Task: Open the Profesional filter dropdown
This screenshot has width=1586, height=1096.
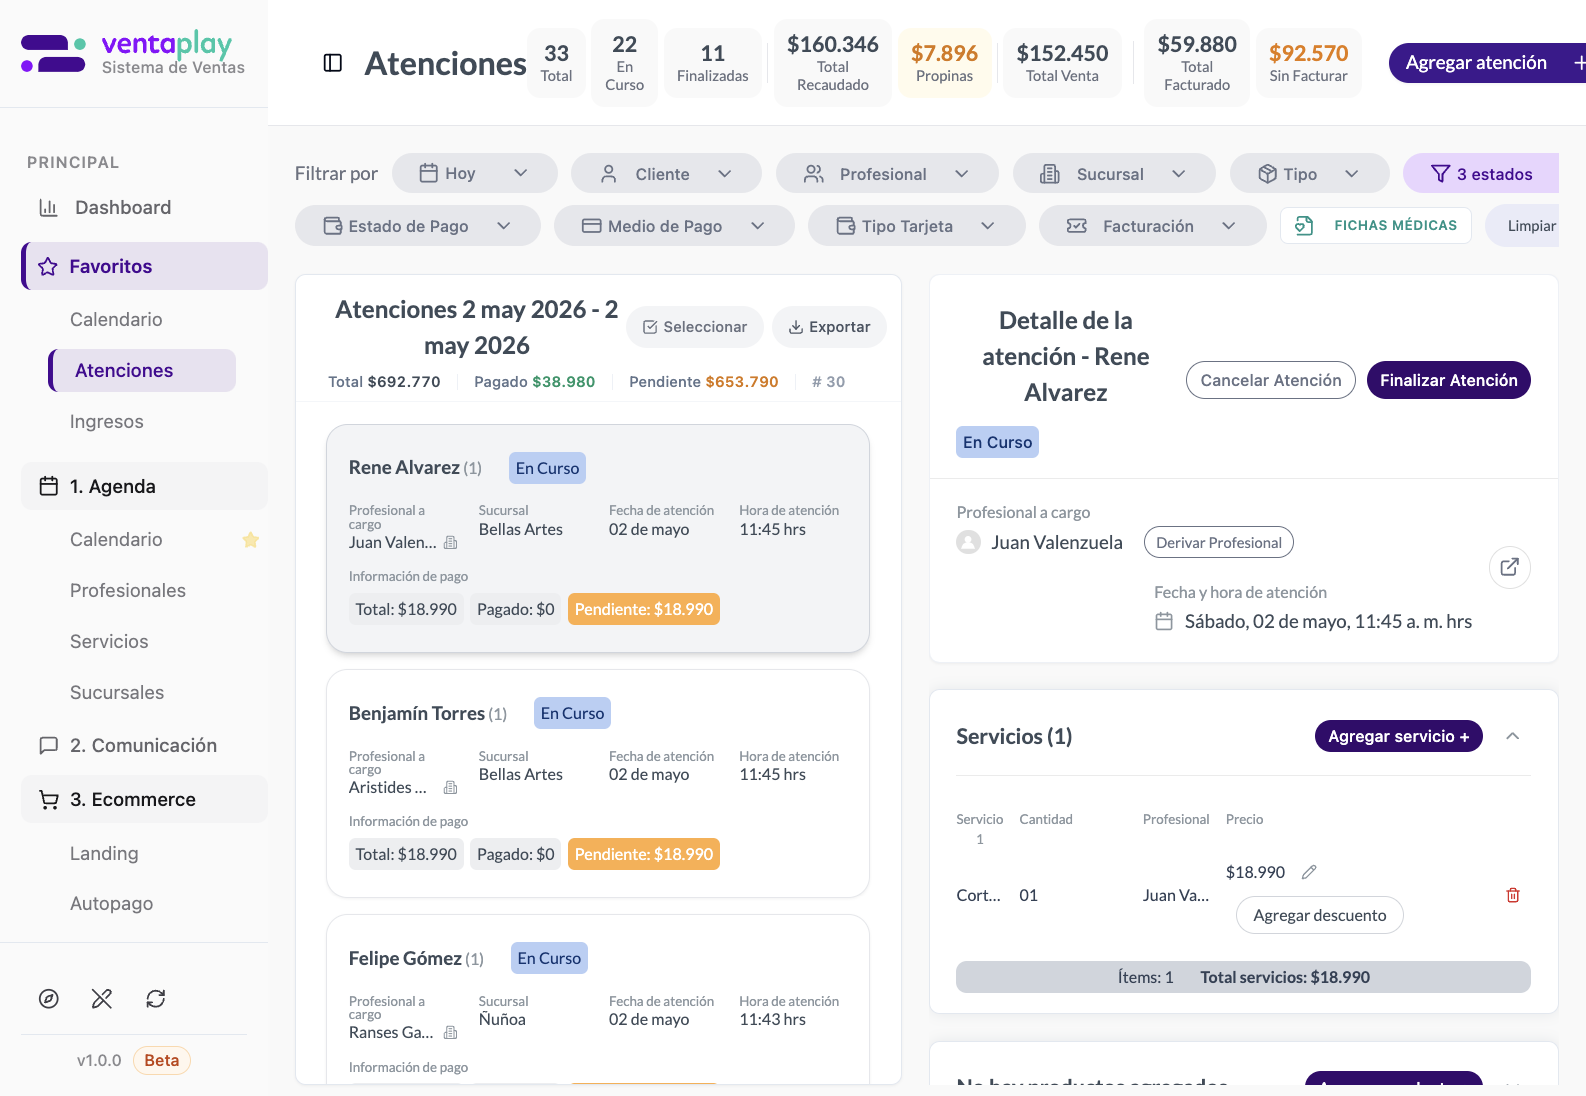Action: pyautogui.click(x=887, y=173)
